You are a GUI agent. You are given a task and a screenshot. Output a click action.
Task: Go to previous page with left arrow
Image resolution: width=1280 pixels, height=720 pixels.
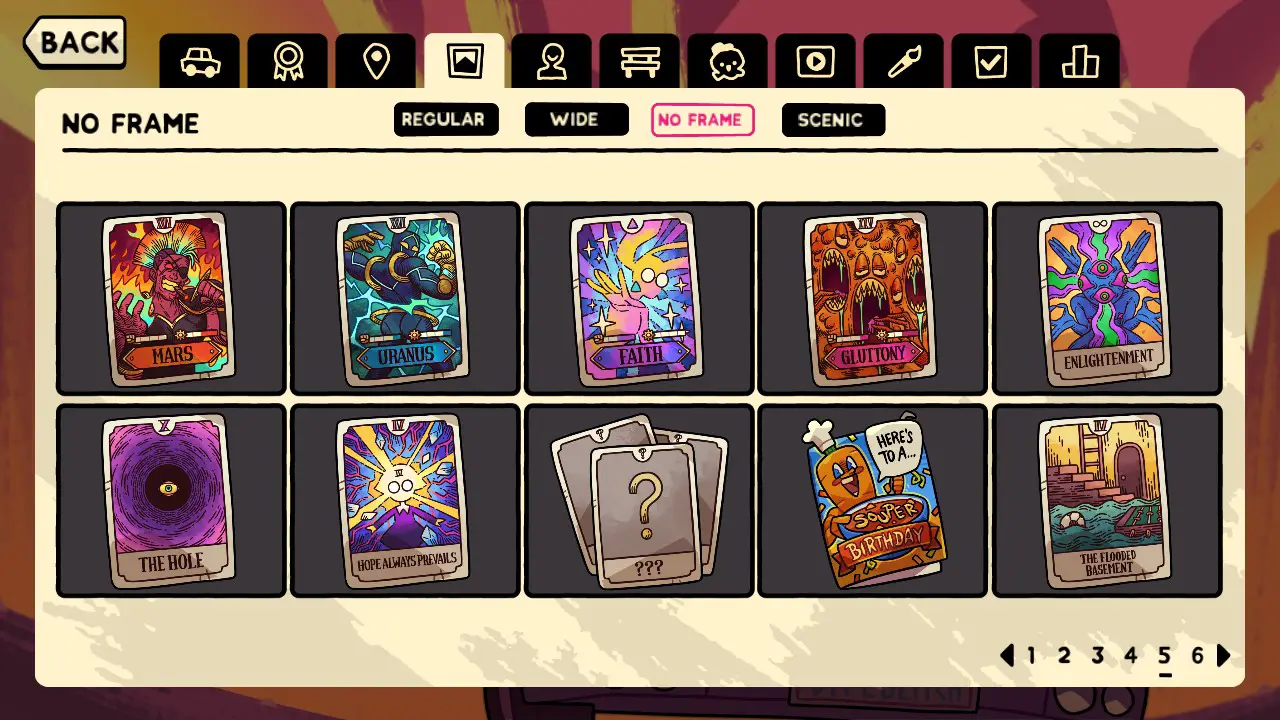click(x=1007, y=656)
